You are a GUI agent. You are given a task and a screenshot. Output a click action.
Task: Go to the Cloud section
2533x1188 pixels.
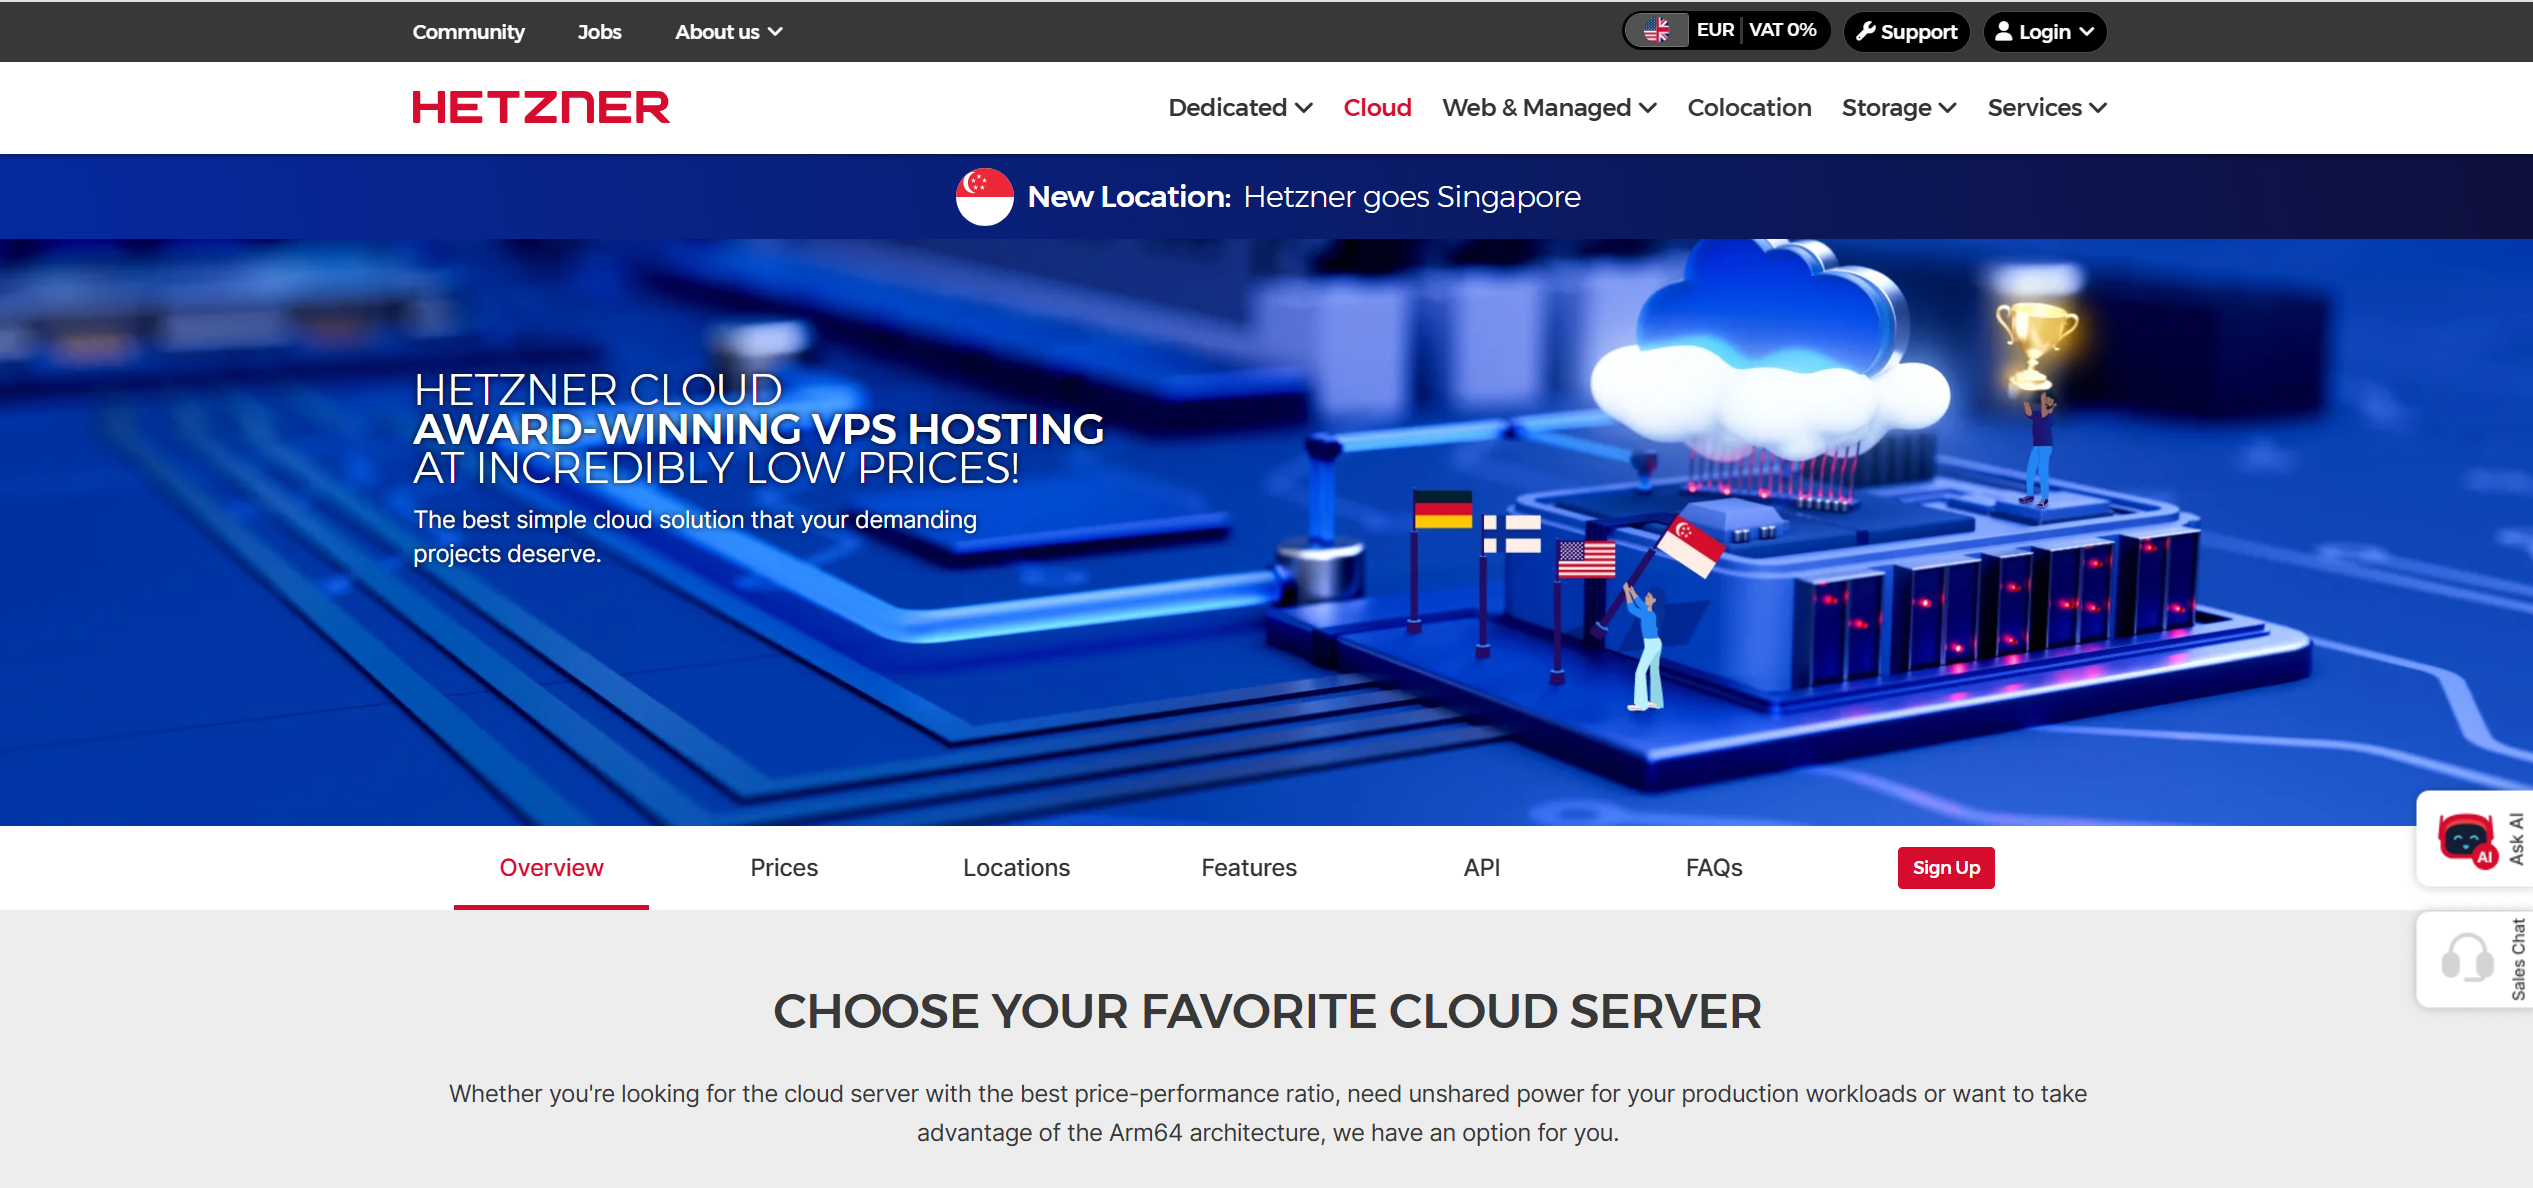pos(1377,107)
